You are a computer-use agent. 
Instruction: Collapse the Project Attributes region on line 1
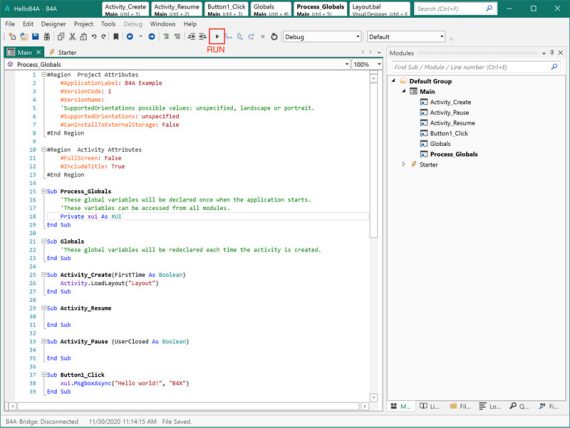[x=44, y=75]
